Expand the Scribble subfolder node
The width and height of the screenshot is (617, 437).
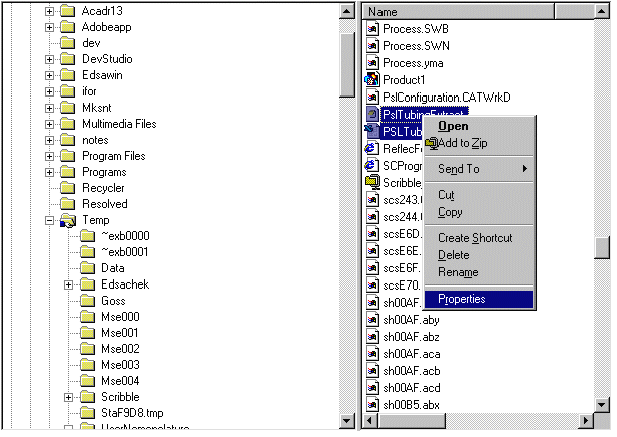(x=69, y=397)
